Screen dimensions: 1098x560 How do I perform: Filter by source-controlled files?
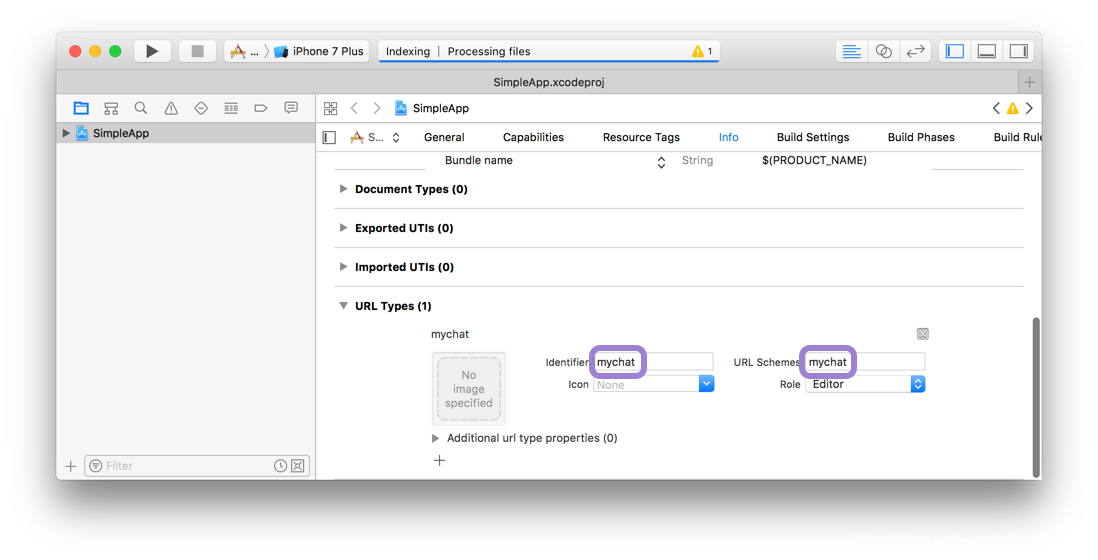coord(298,466)
